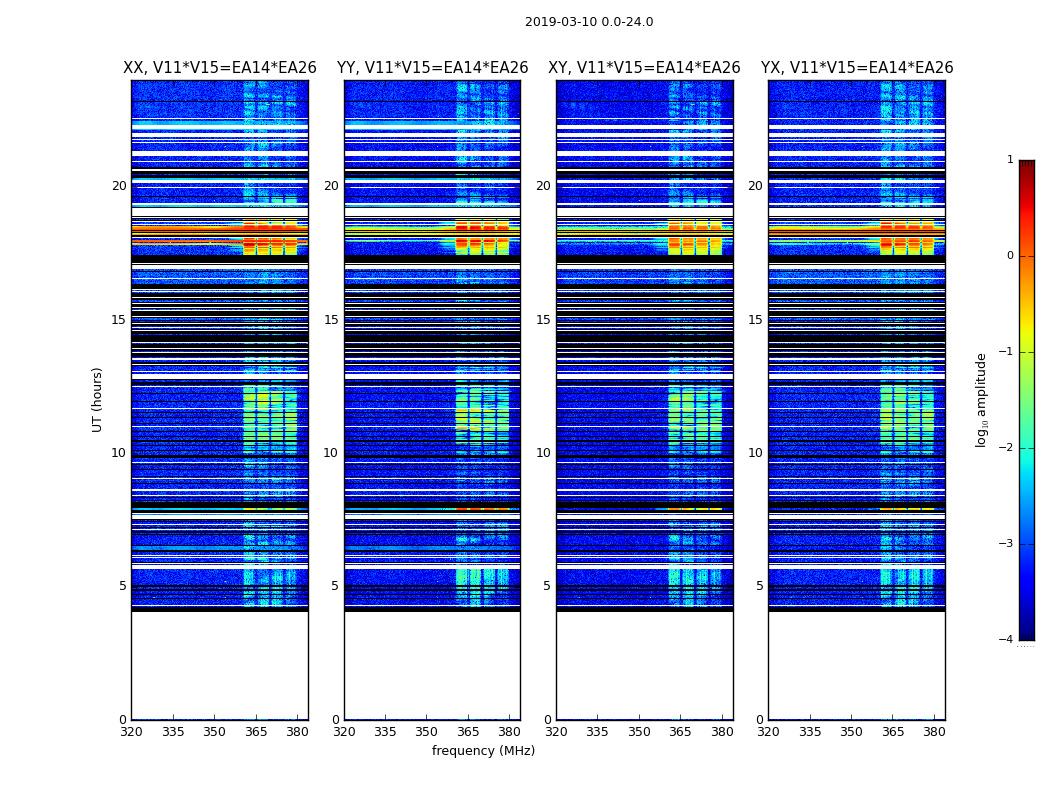The width and height of the screenshot is (1050, 800).
Task: Click the XY panel title text
Action: tap(644, 68)
